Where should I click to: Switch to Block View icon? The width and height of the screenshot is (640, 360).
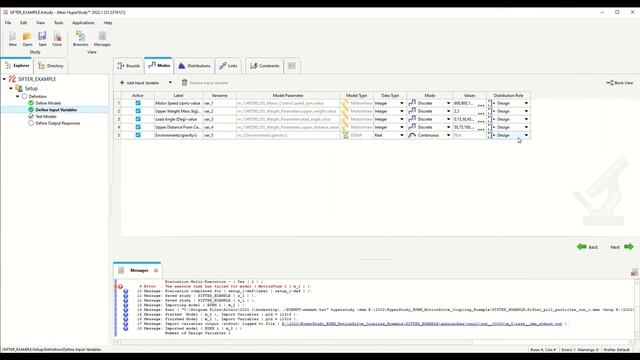(x=610, y=83)
